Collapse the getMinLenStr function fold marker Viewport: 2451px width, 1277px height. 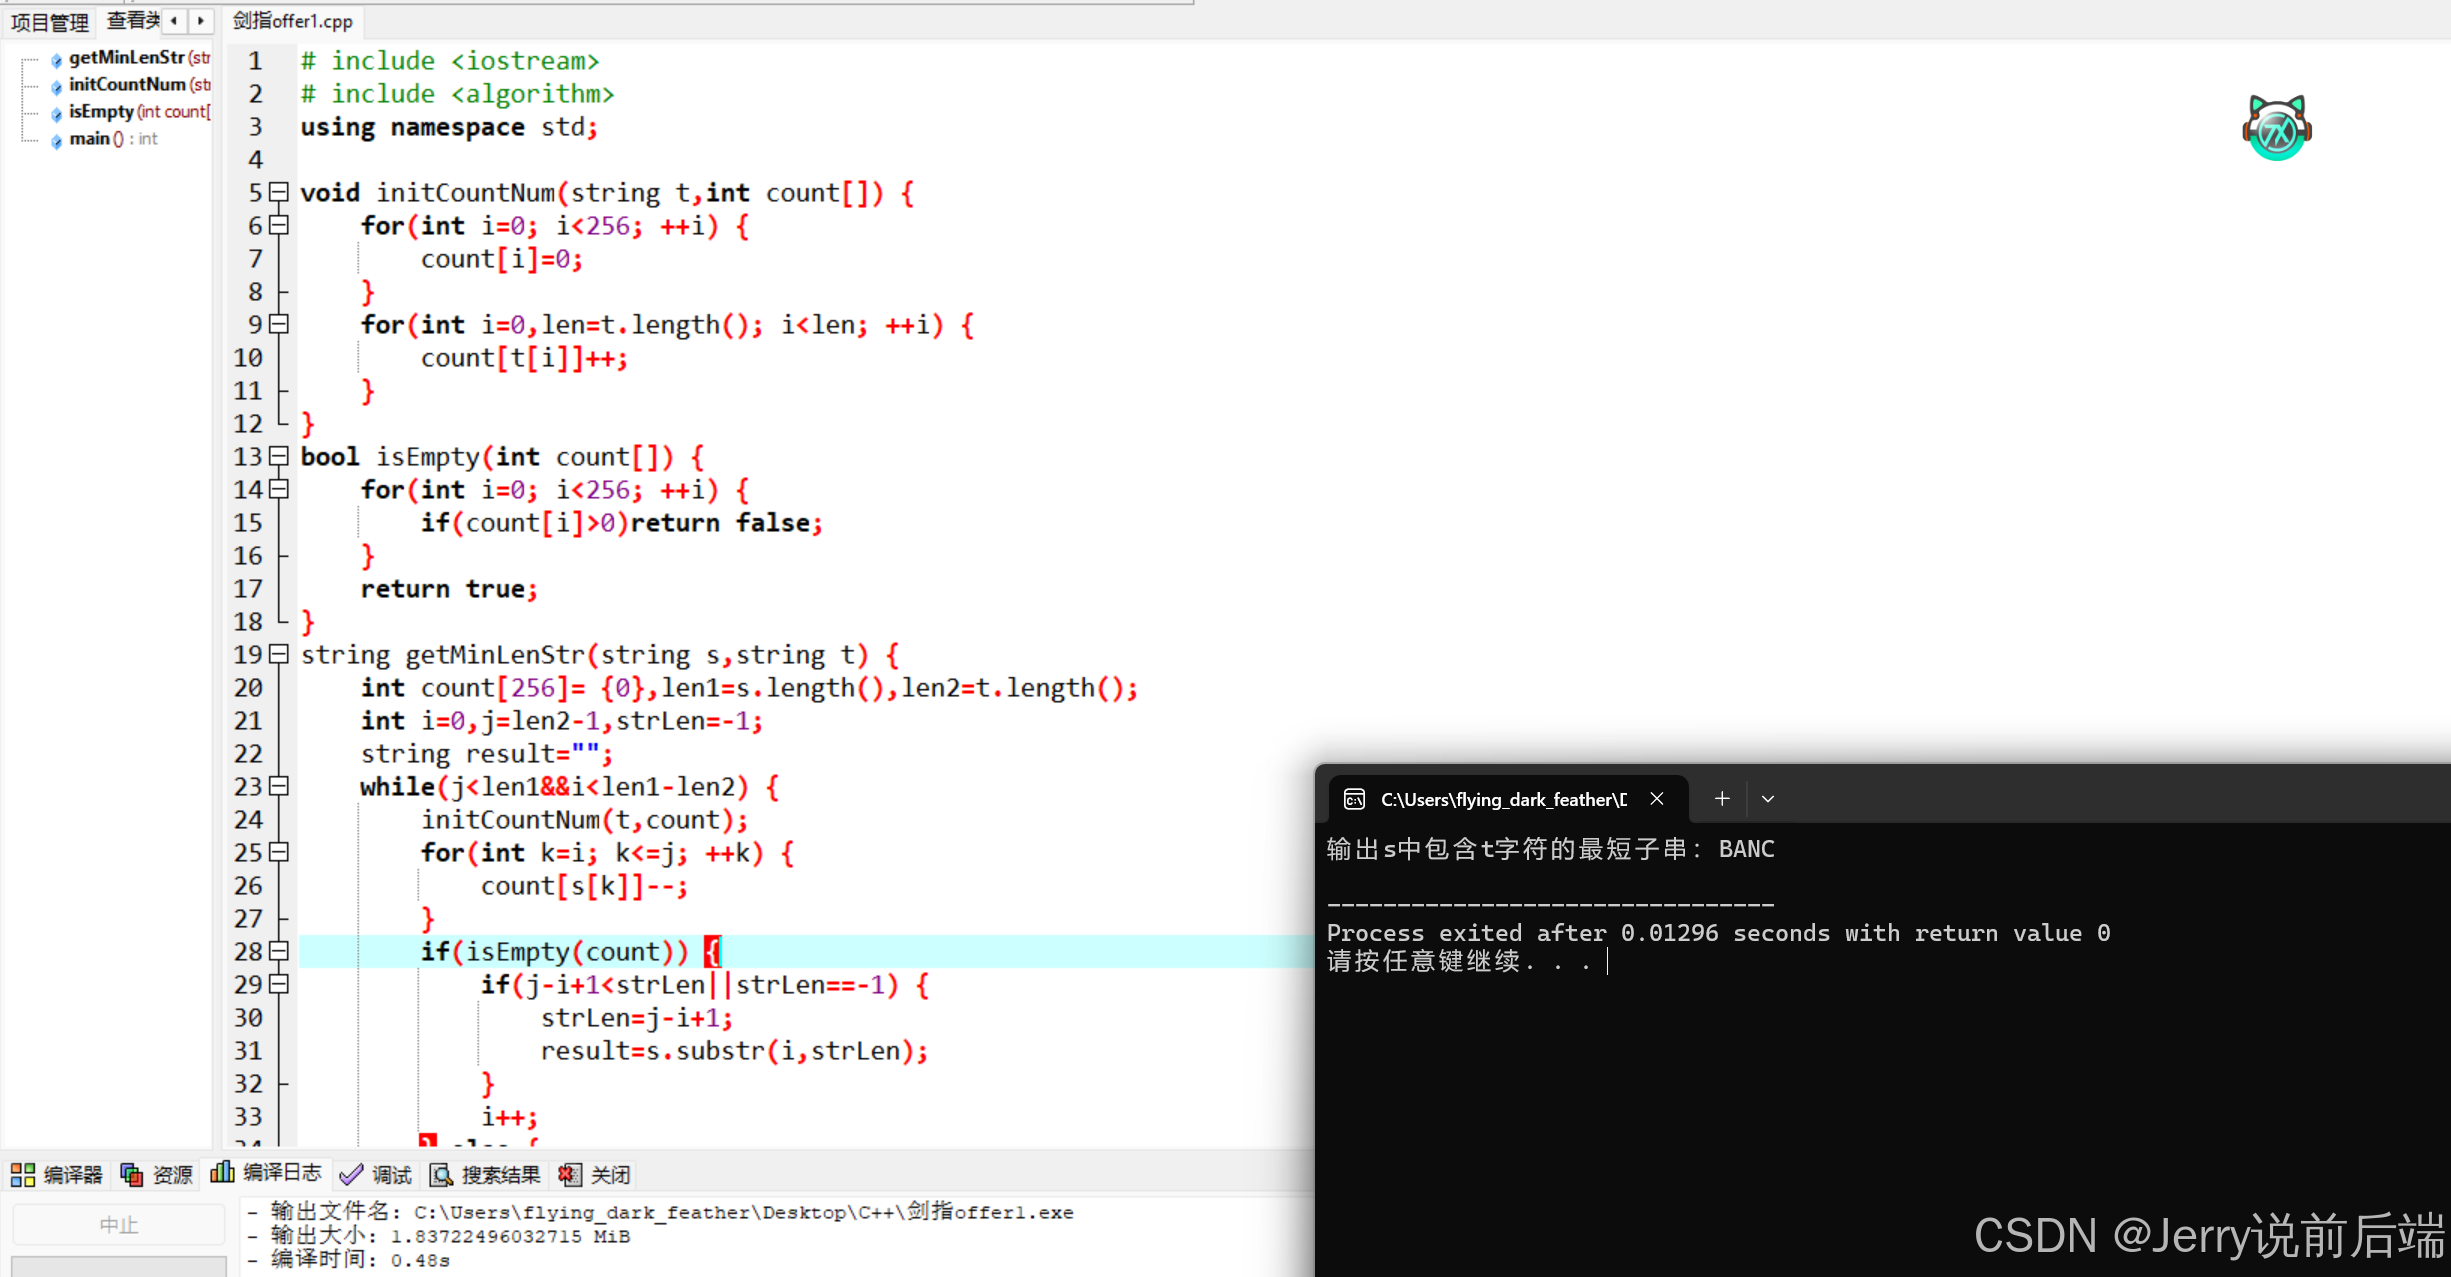pyautogui.click(x=279, y=654)
